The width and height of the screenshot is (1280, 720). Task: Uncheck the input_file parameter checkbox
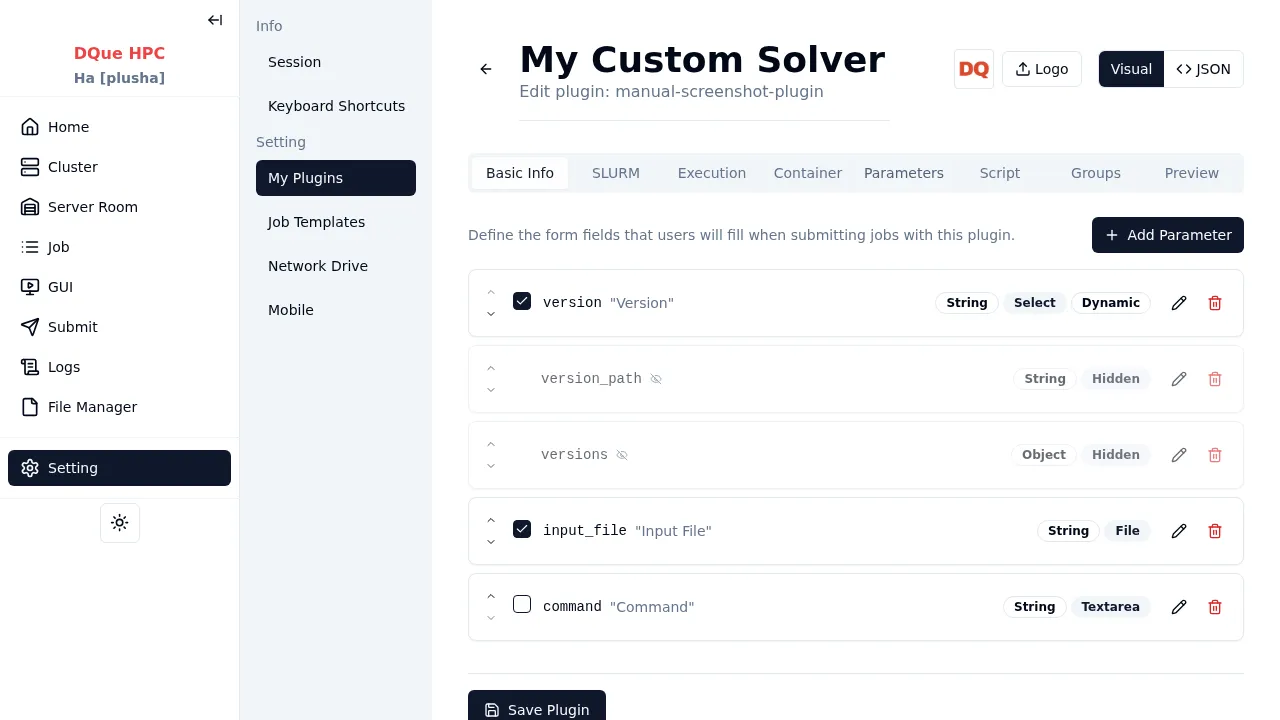coord(522,529)
